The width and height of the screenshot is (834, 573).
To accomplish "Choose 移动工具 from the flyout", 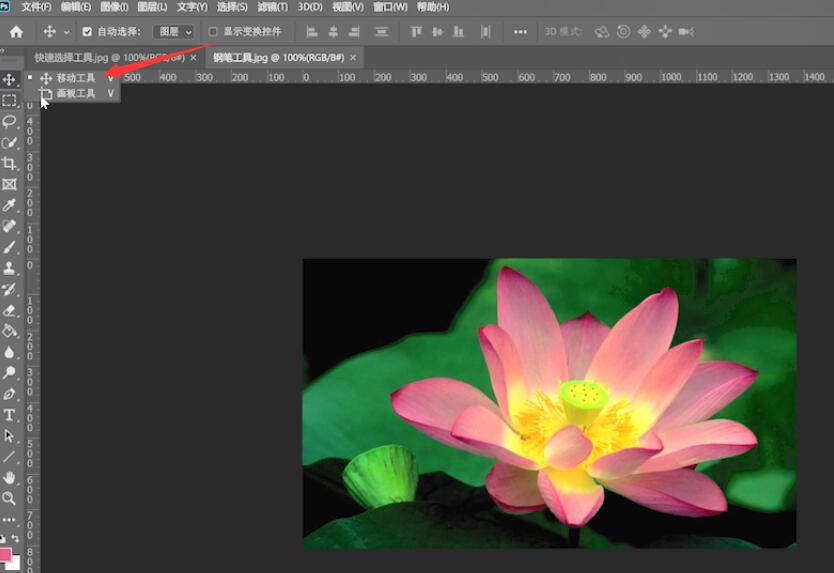I will (x=72, y=78).
